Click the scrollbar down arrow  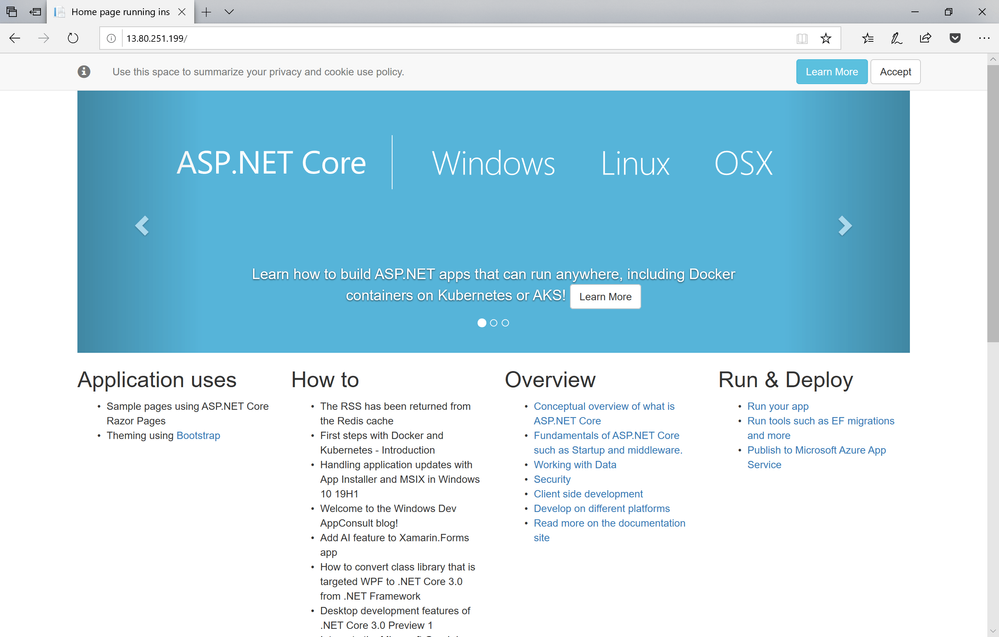[x=993, y=631]
